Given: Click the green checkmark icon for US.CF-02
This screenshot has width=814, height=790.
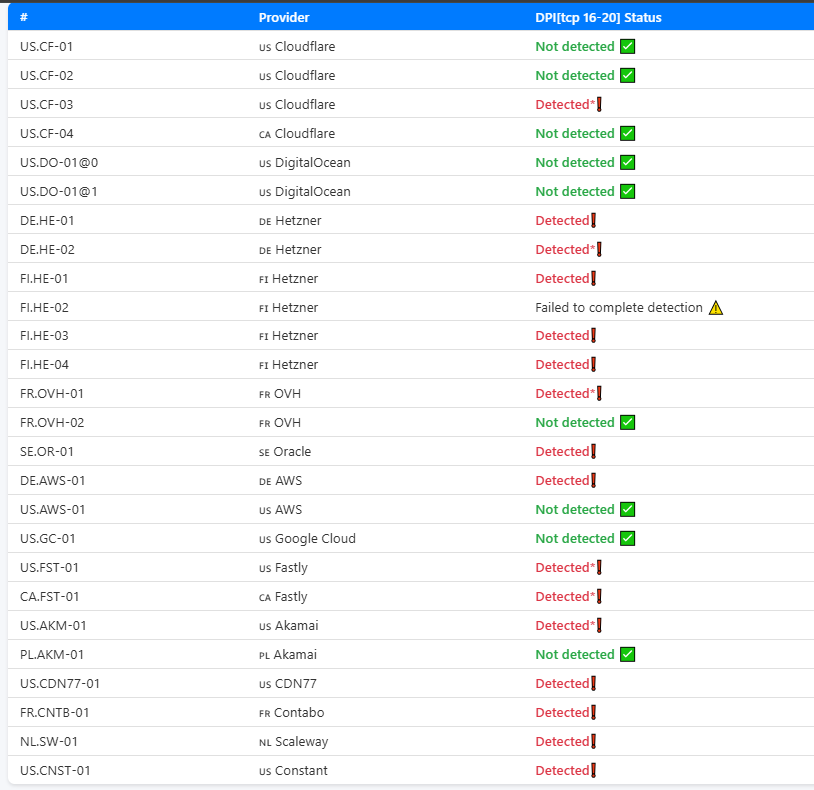Looking at the screenshot, I should point(627,76).
